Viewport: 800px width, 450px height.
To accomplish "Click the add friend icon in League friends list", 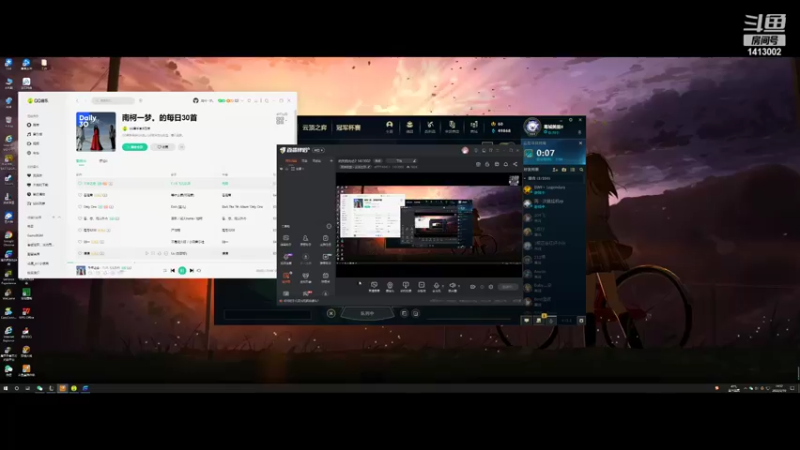I will point(555,170).
